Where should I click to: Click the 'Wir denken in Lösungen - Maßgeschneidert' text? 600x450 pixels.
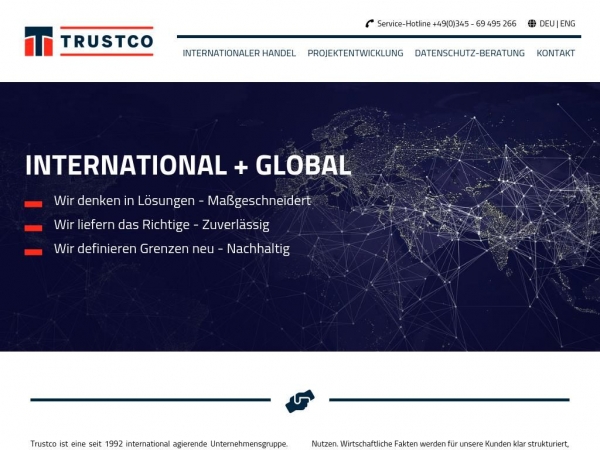tap(182, 200)
